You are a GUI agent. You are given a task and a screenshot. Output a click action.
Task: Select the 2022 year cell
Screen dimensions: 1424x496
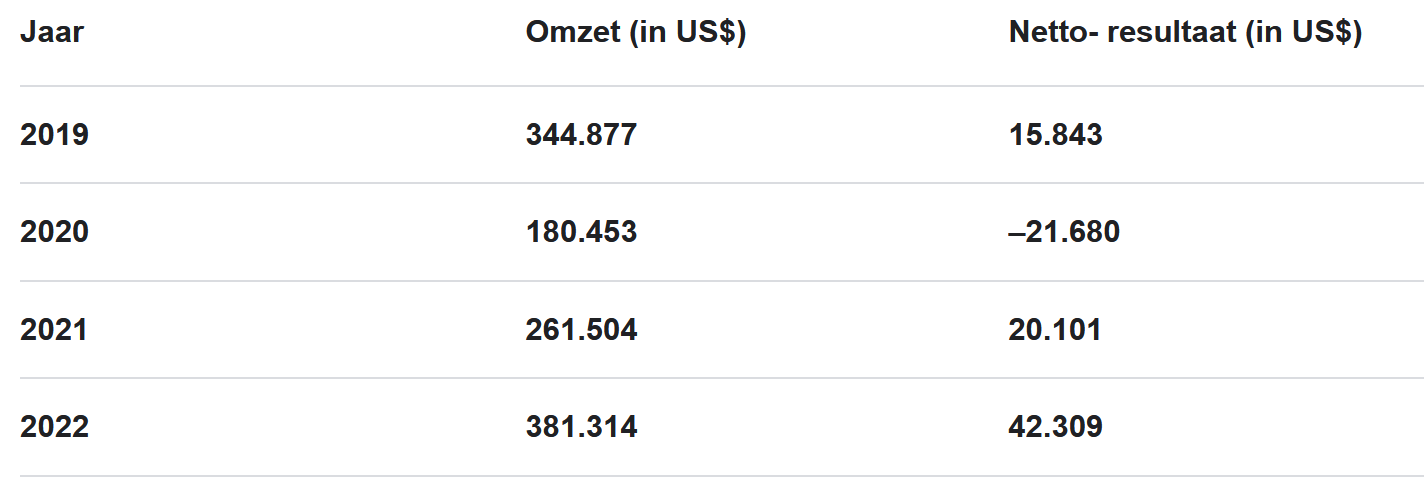click(x=54, y=428)
